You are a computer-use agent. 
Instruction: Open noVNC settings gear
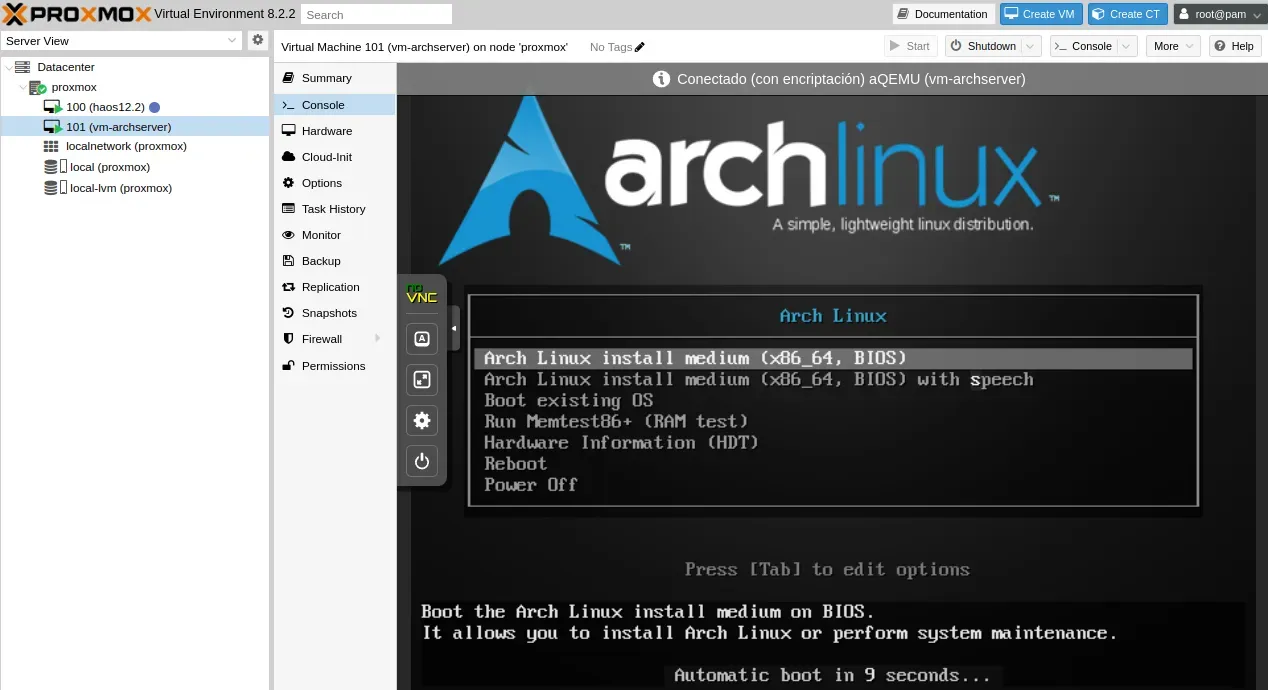[422, 420]
